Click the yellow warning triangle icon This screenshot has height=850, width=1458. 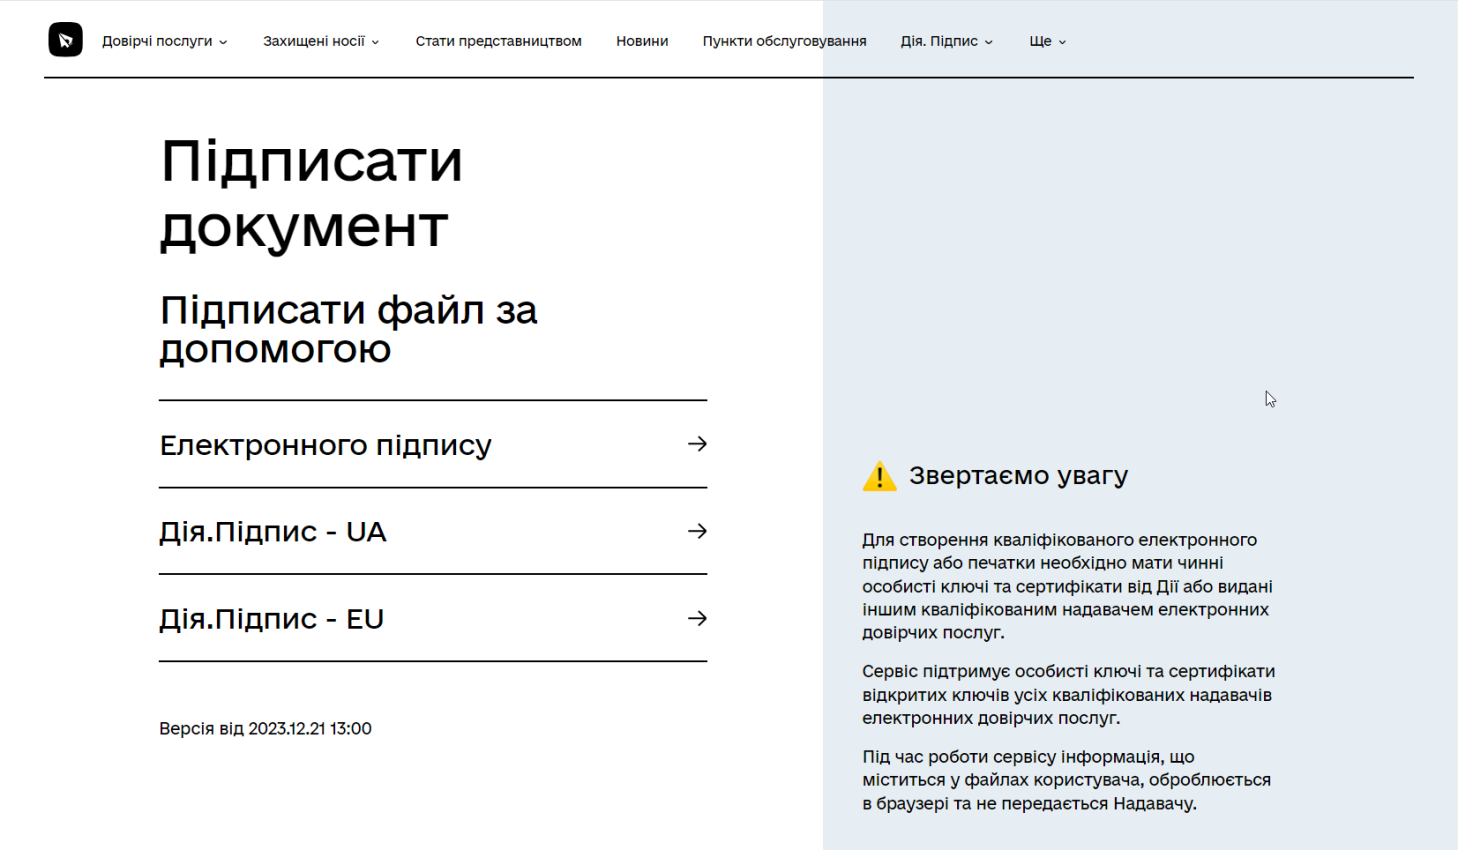pos(879,477)
